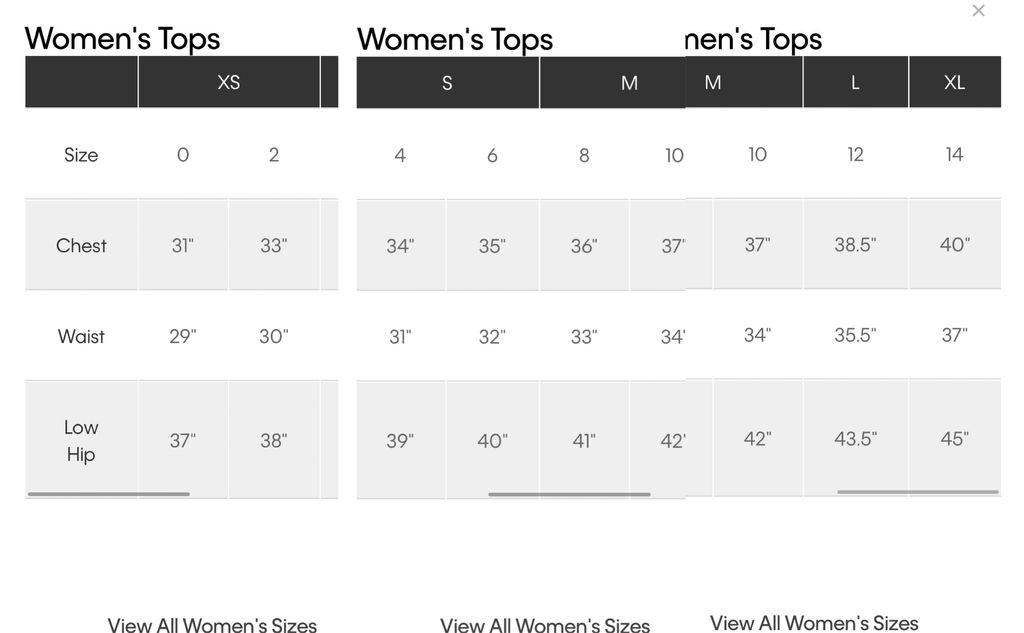Select the 38.5" chest measurement cell
The height and width of the screenshot is (633, 1024).
tap(855, 244)
